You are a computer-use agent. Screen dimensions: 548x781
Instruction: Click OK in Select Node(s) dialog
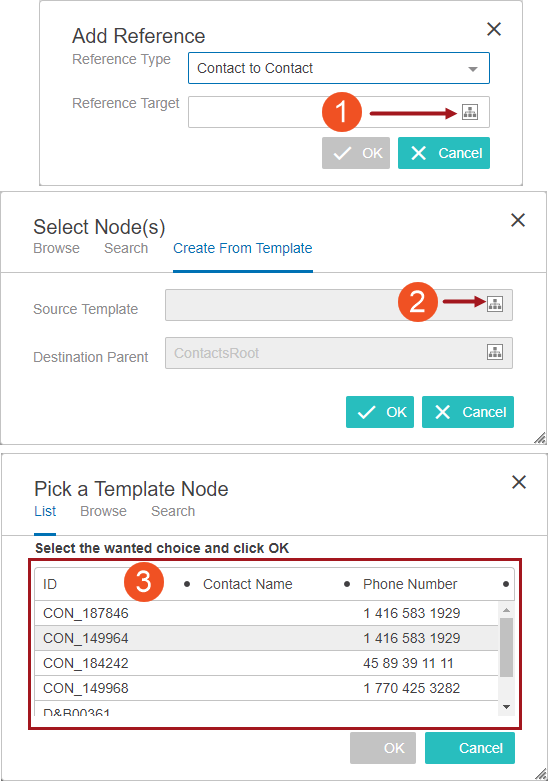pos(380,412)
